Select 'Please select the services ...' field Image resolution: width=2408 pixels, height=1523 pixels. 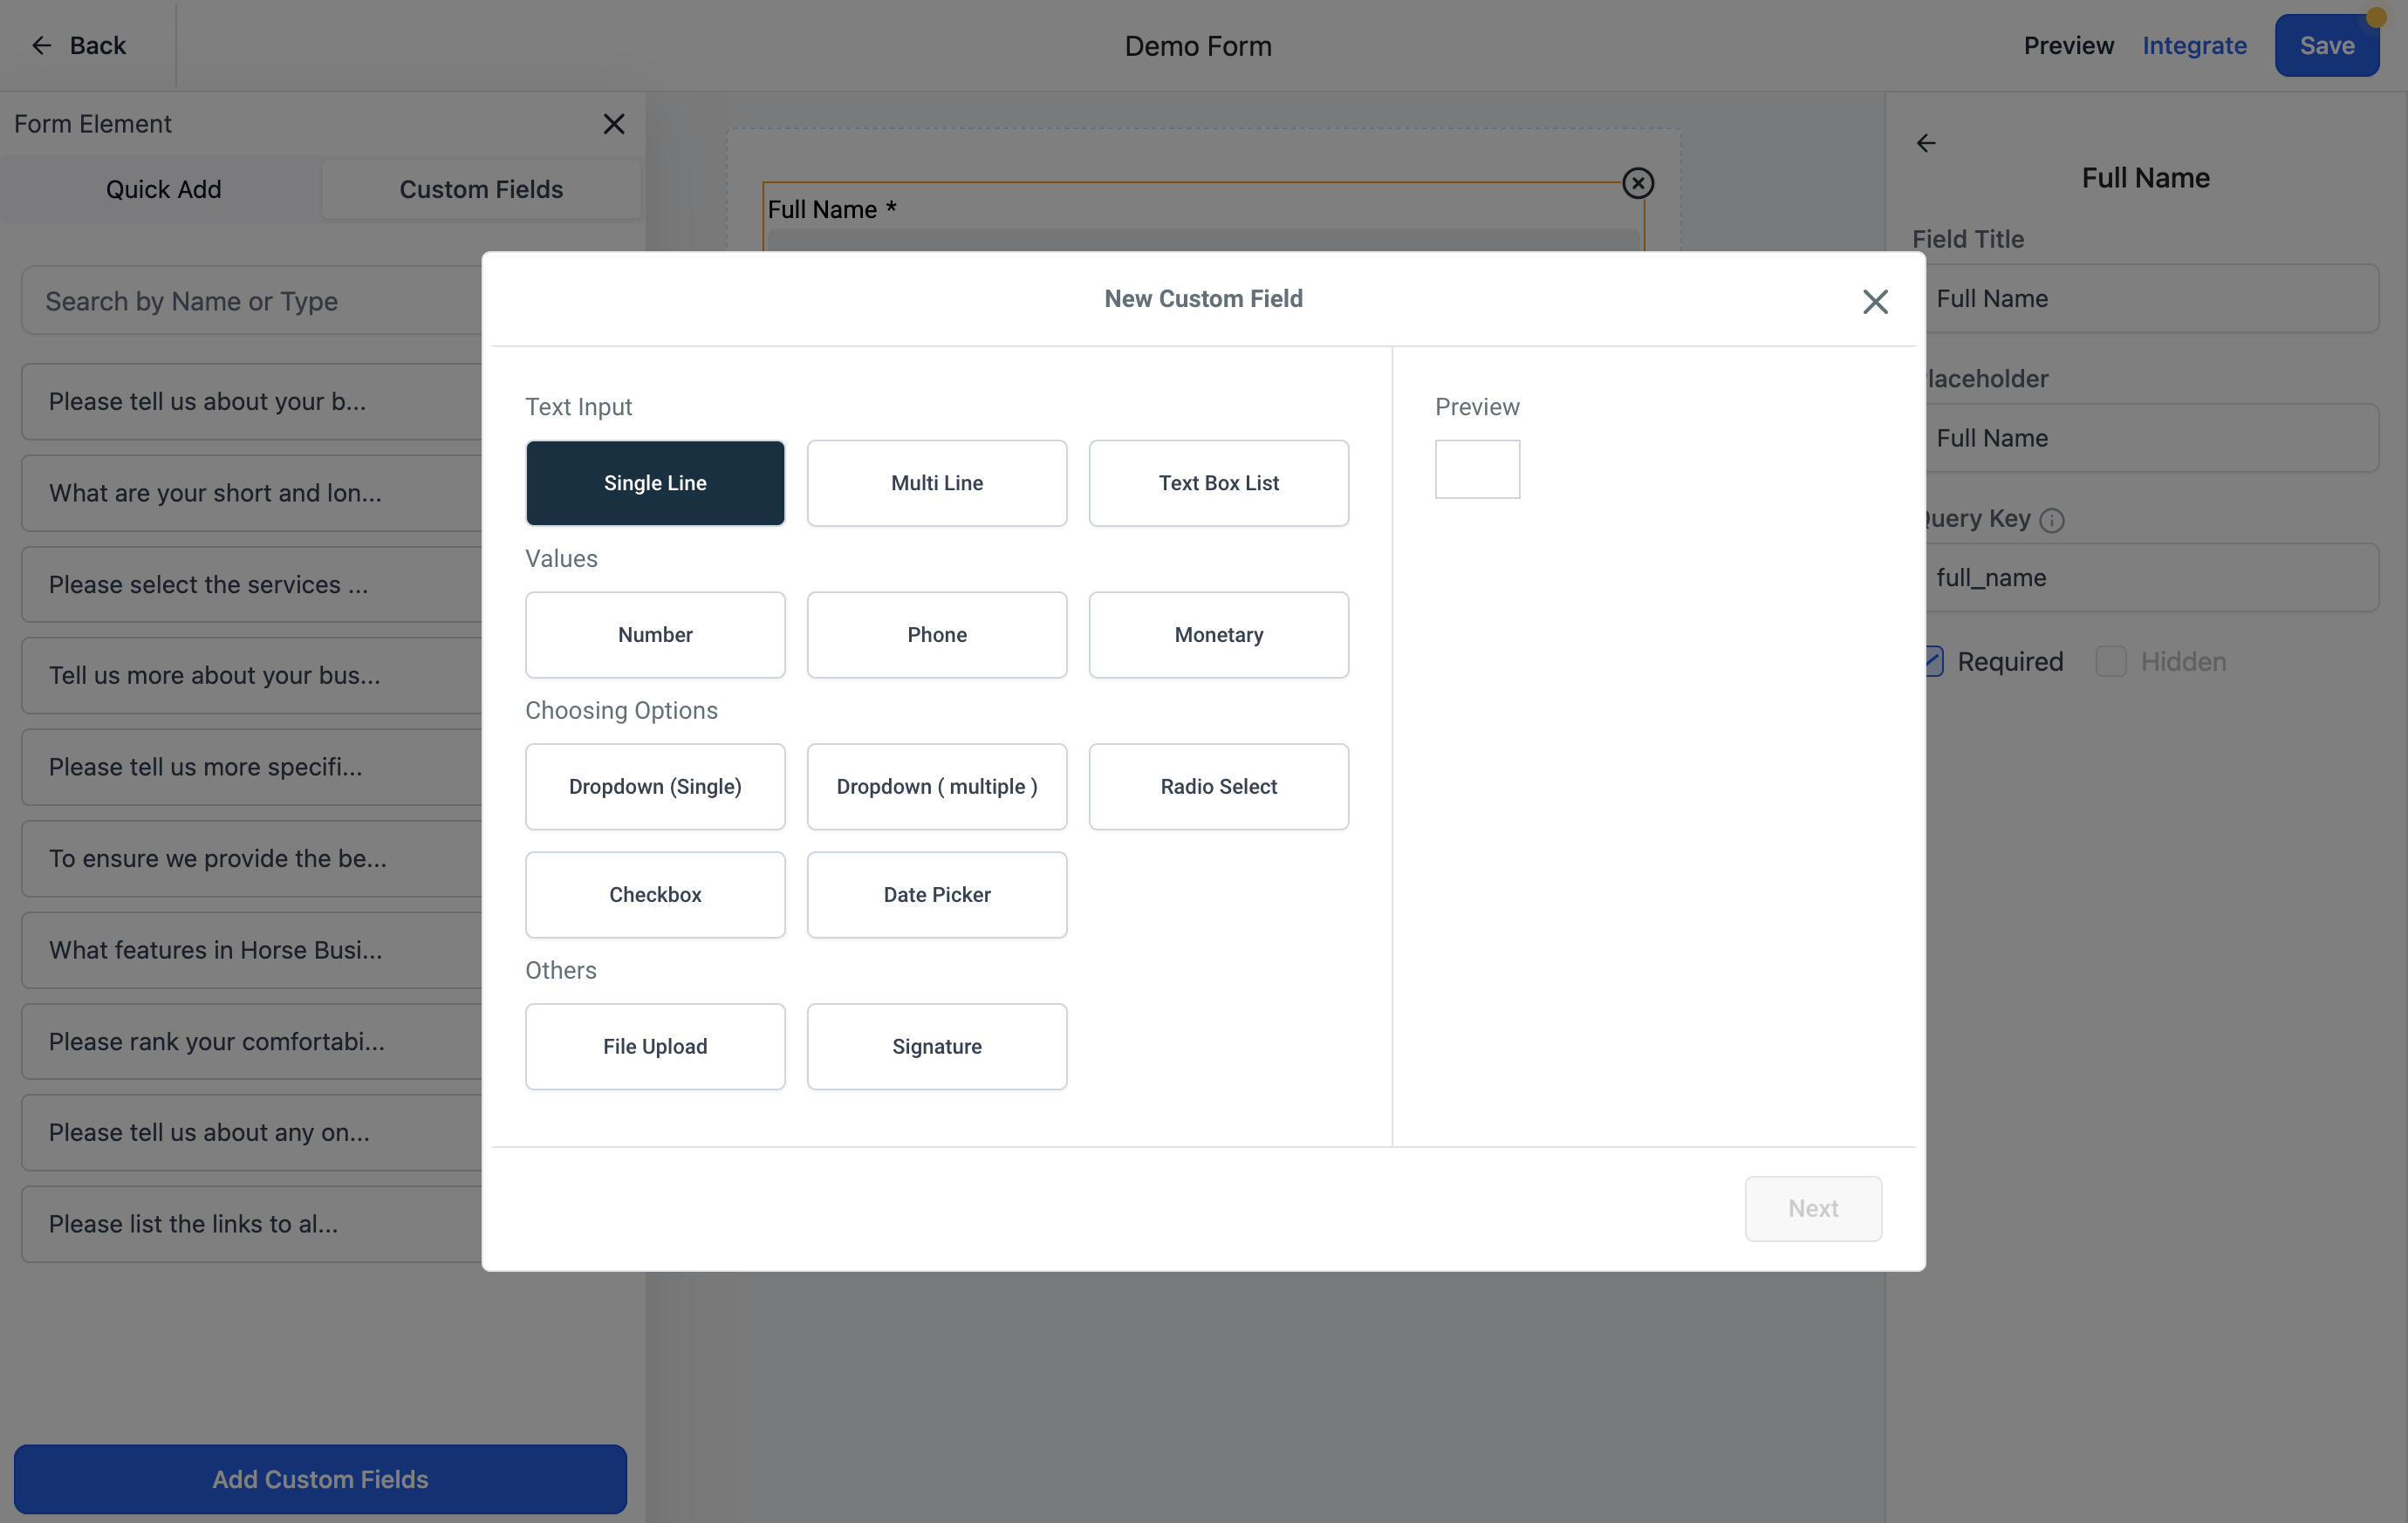[252, 585]
